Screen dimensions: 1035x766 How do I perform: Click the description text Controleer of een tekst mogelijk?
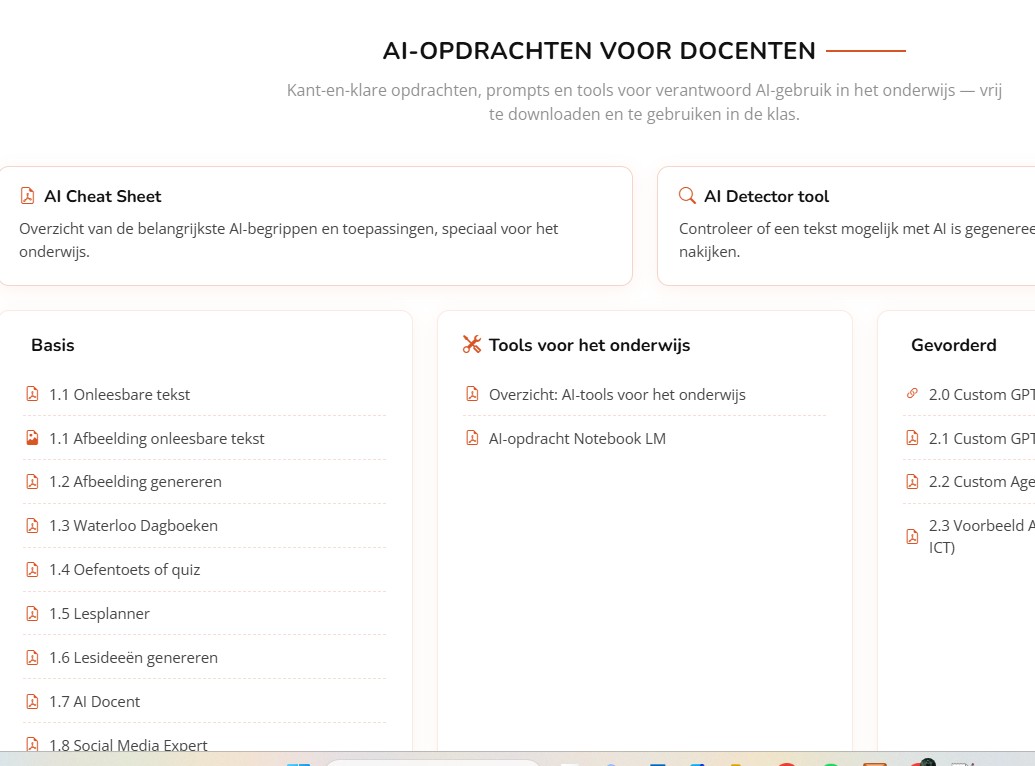tap(857, 240)
